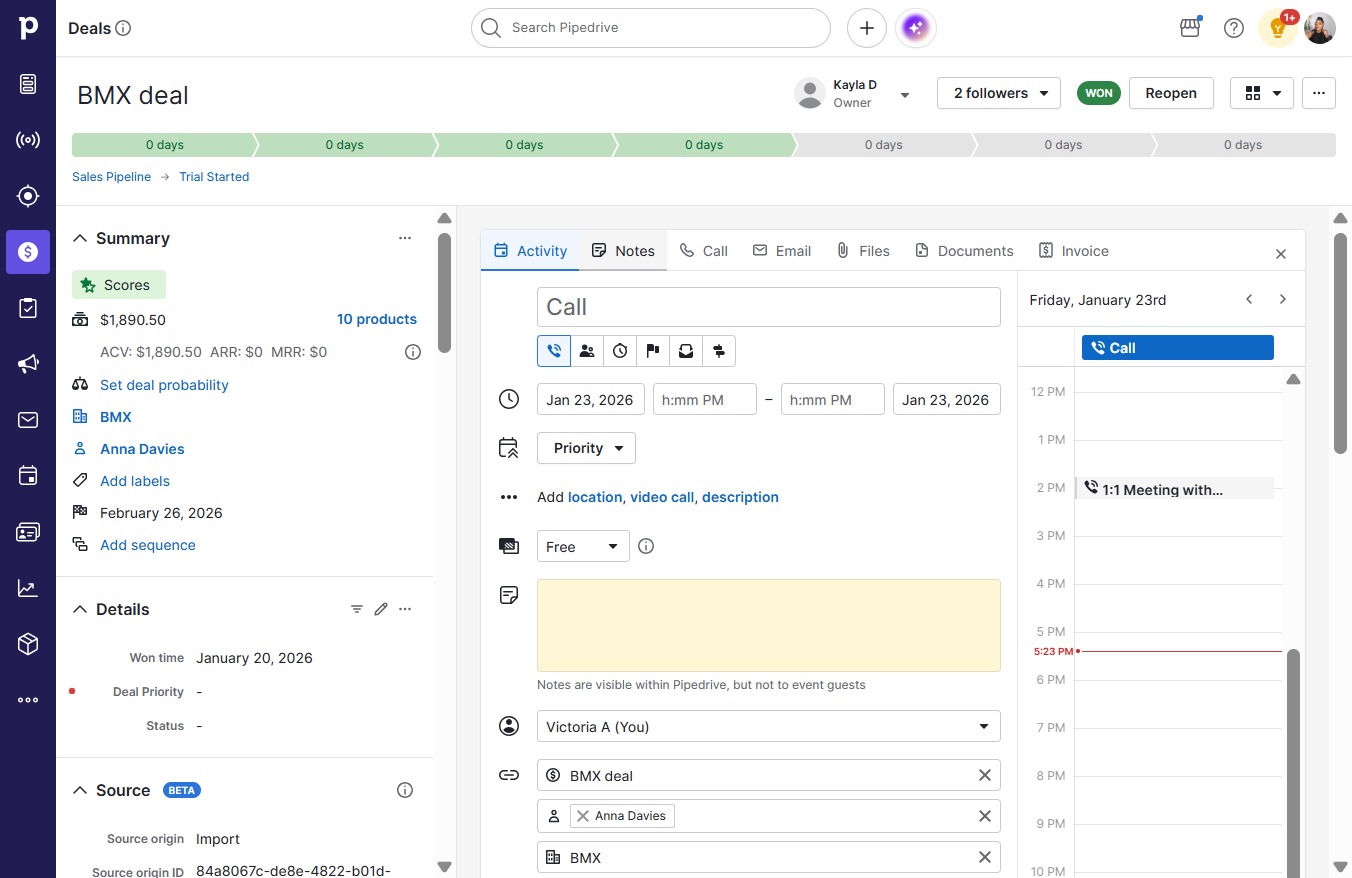1352x878 pixels.
Task: Open the Marketplace store icon
Action: [1190, 28]
